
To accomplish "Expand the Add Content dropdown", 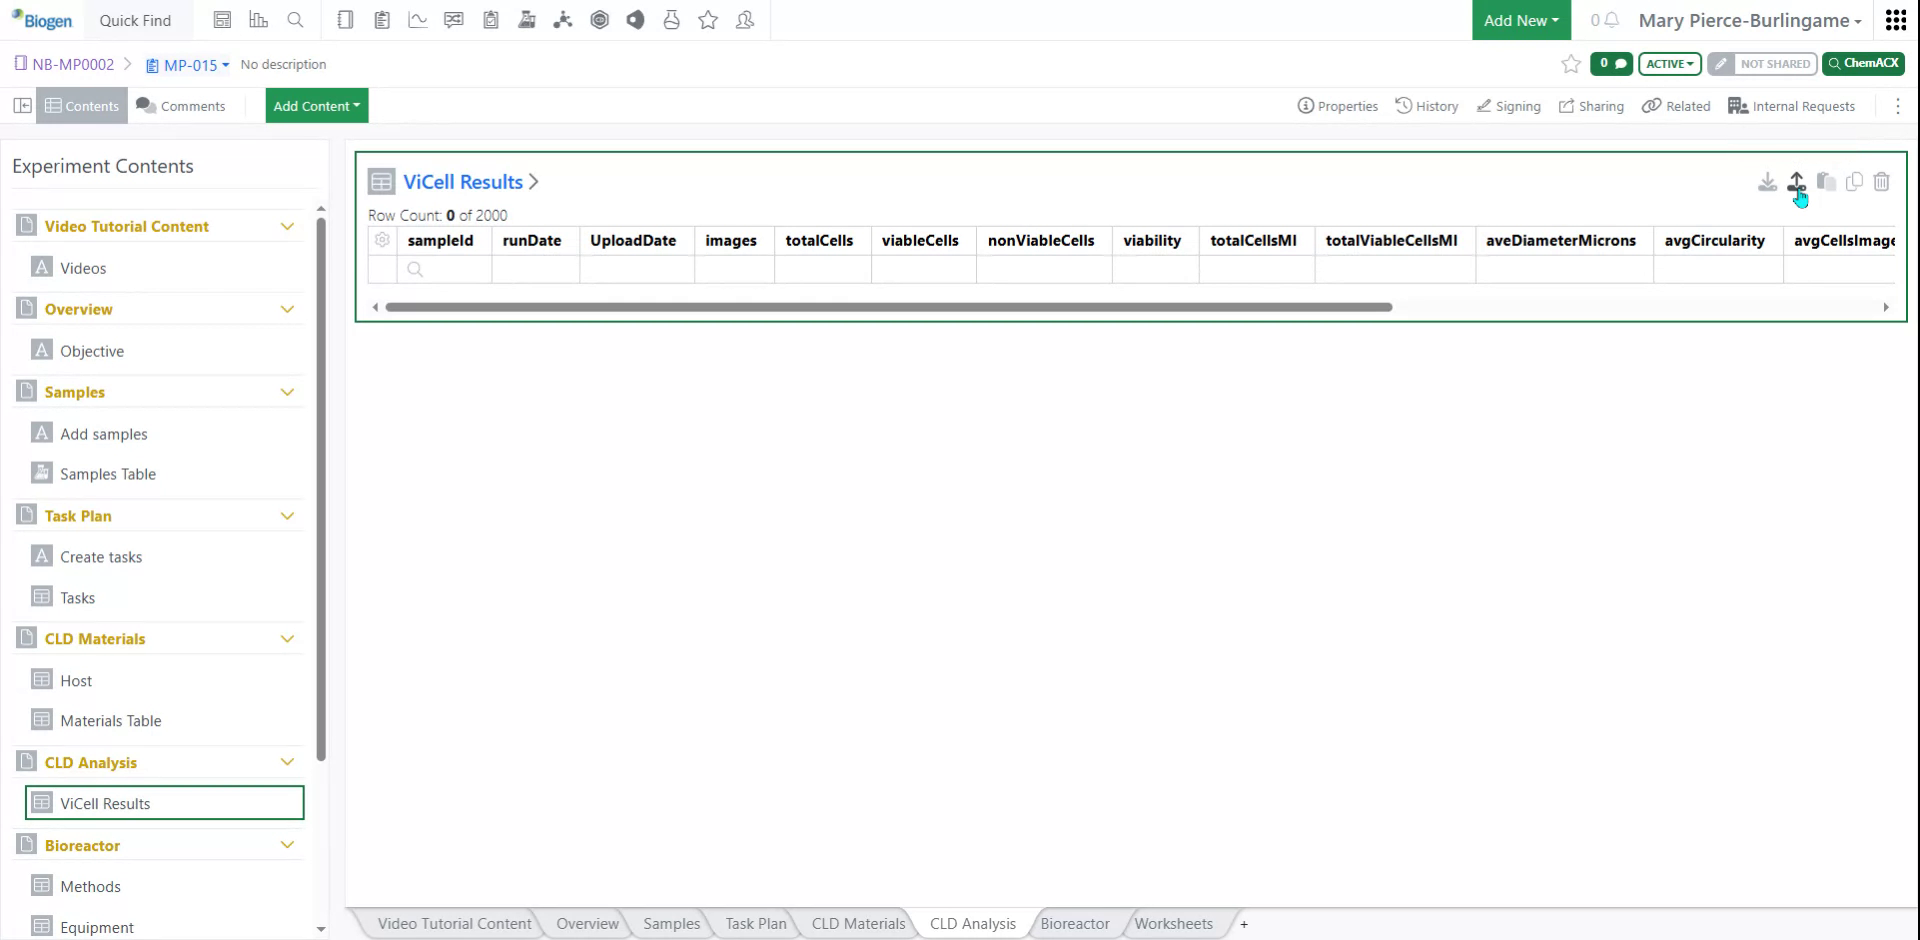I will (316, 105).
